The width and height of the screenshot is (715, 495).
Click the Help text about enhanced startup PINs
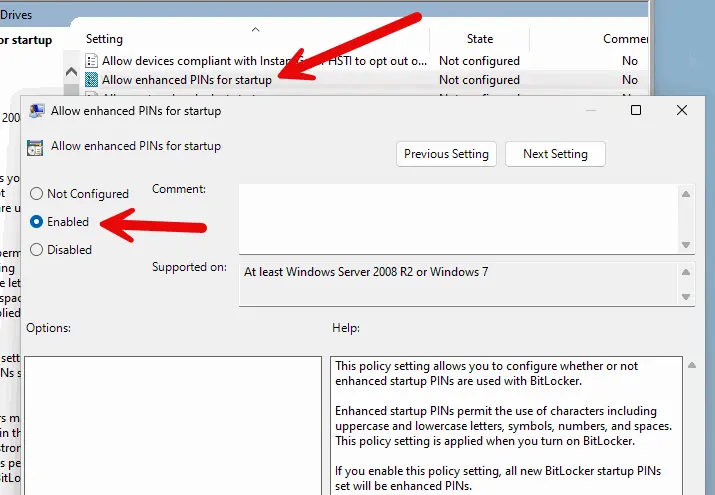pyautogui.click(x=503, y=426)
